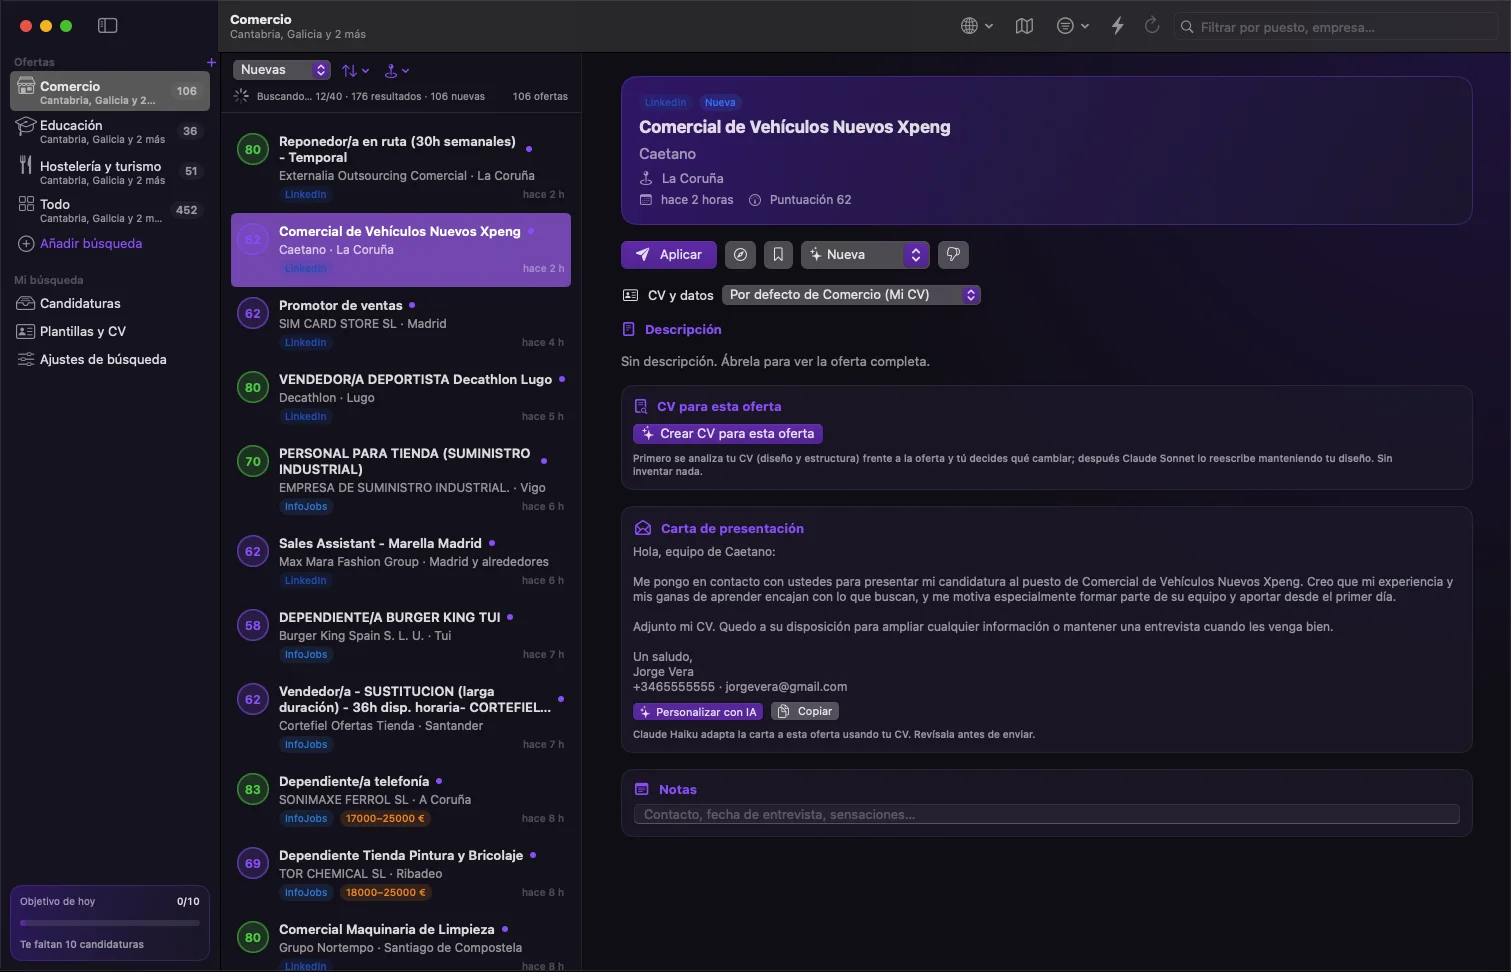Focus the Filtrar por puesto search field
Image resolution: width=1511 pixels, height=972 pixels.
[1335, 27]
